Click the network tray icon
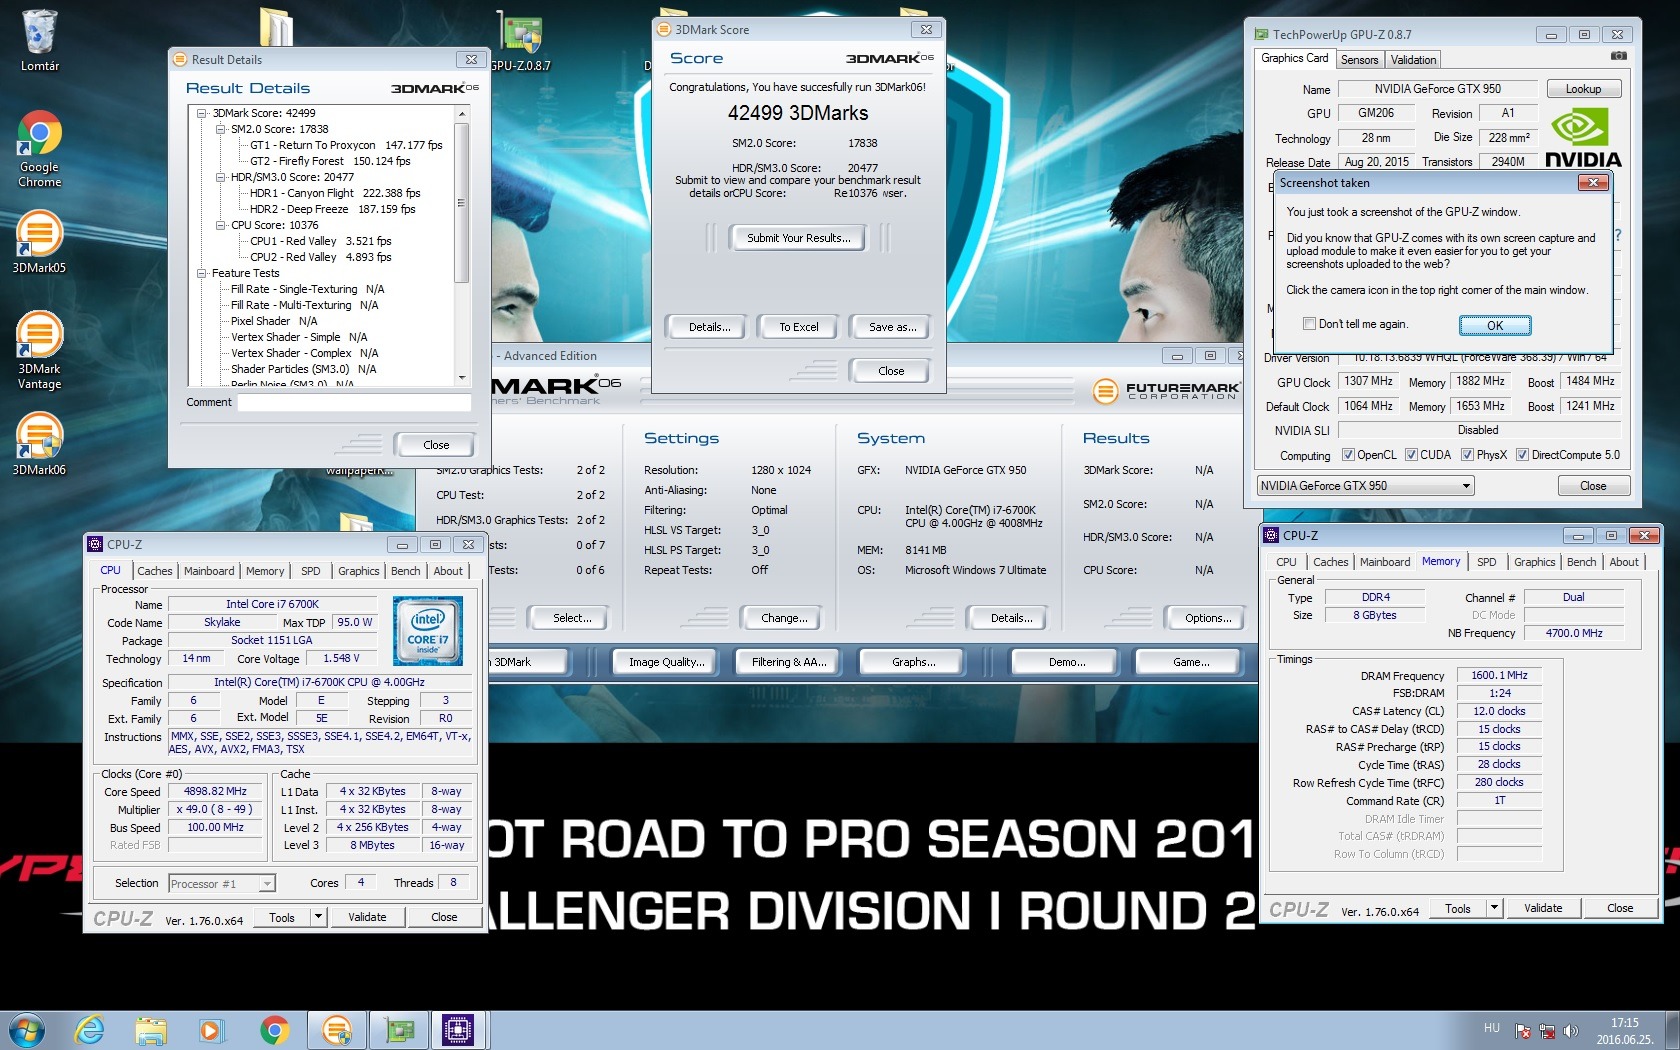Screen dimensions: 1680x1050 coord(1547,1031)
